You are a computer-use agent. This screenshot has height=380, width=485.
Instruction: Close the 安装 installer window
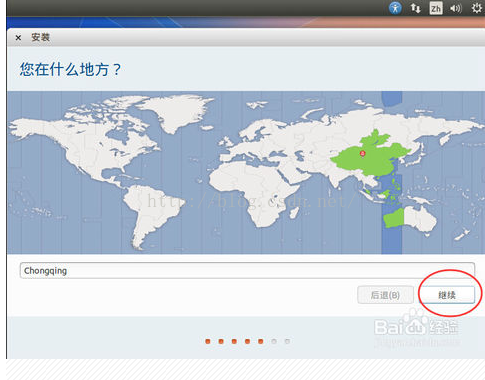pyautogui.click(x=18, y=38)
